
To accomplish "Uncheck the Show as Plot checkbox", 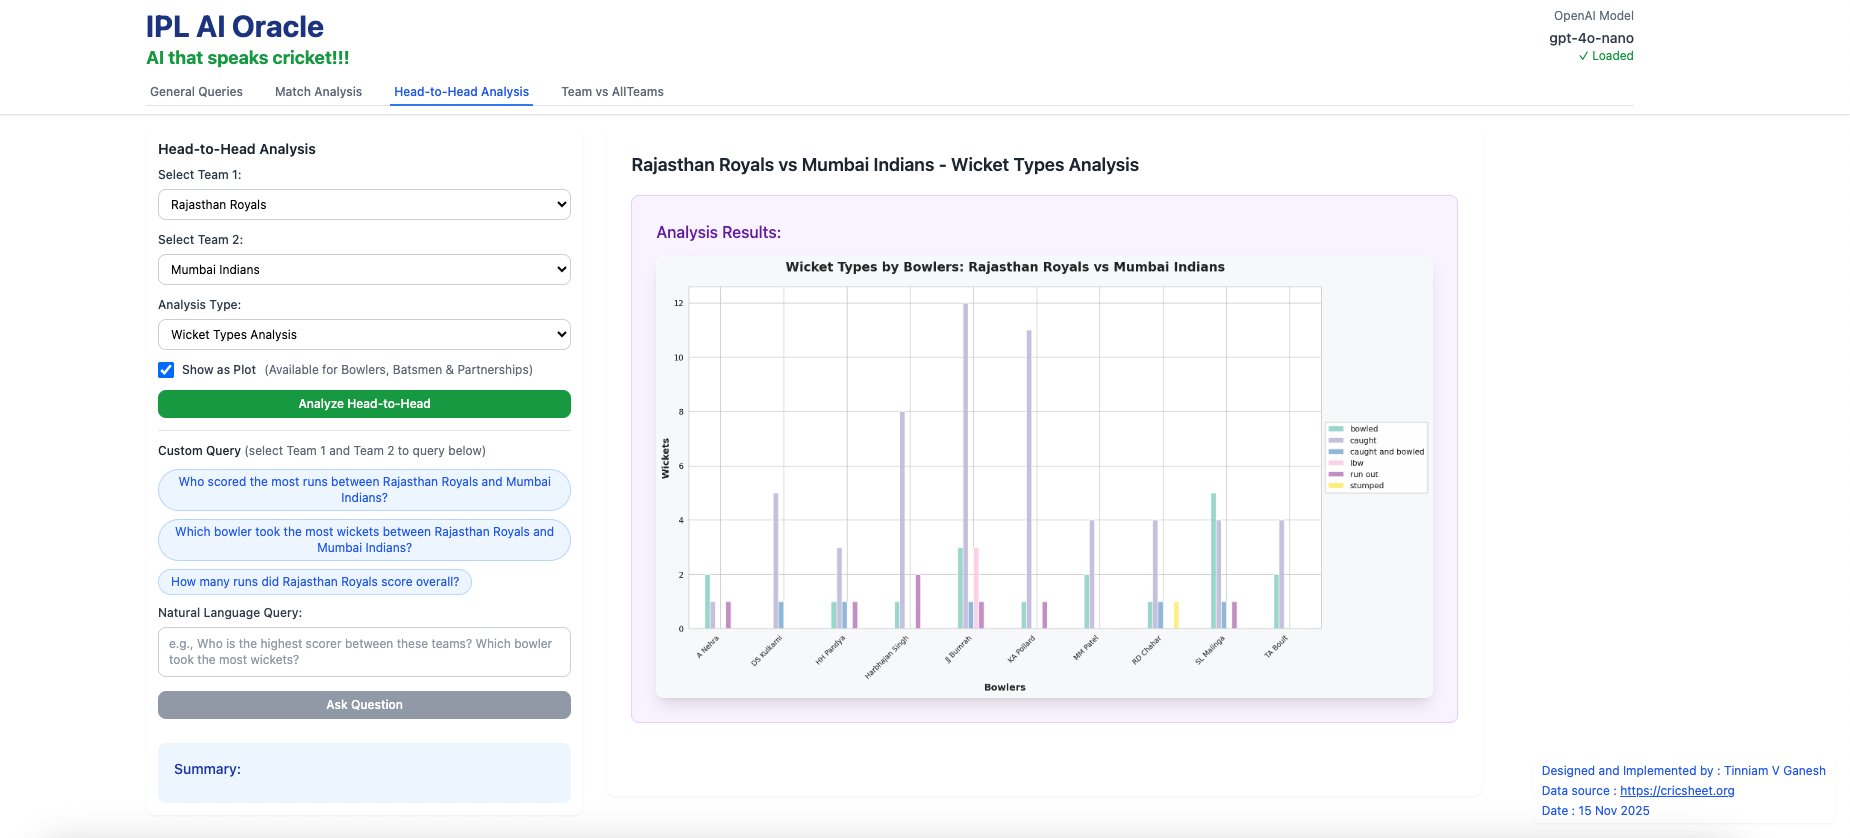I will coord(166,370).
